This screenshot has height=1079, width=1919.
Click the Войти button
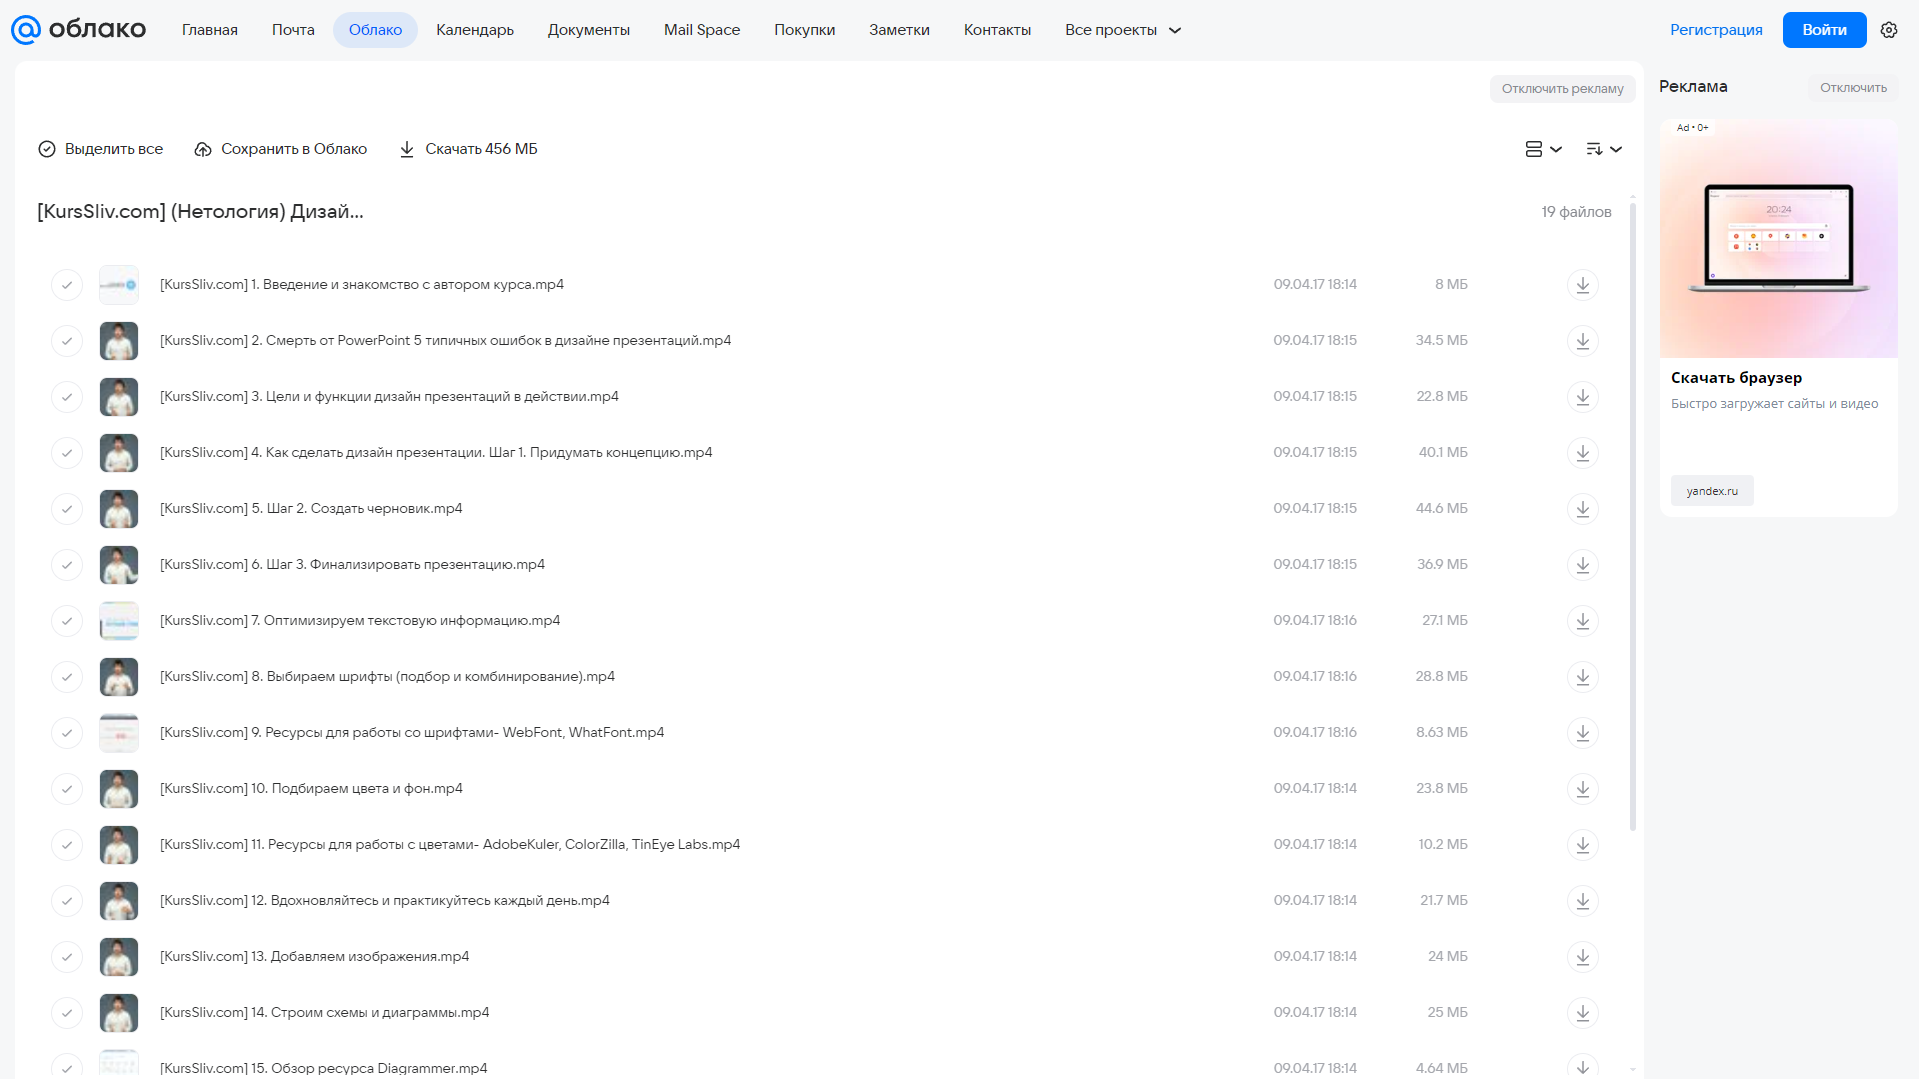click(x=1824, y=30)
